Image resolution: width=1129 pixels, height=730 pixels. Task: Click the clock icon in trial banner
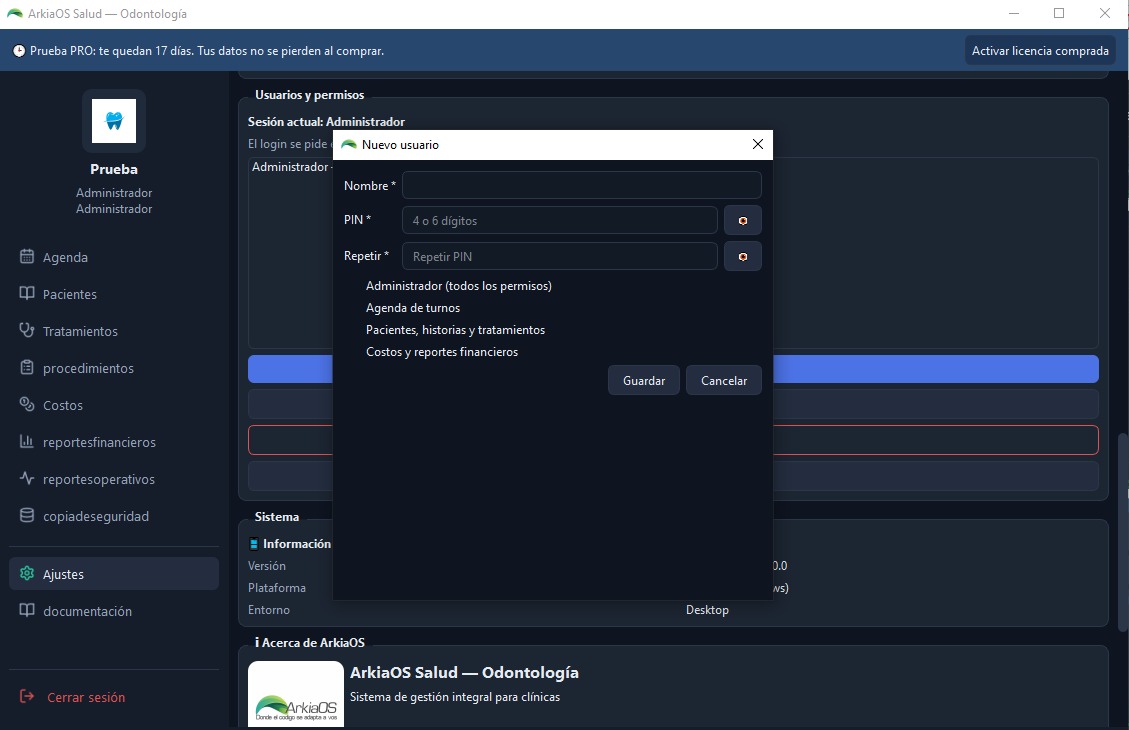19,51
